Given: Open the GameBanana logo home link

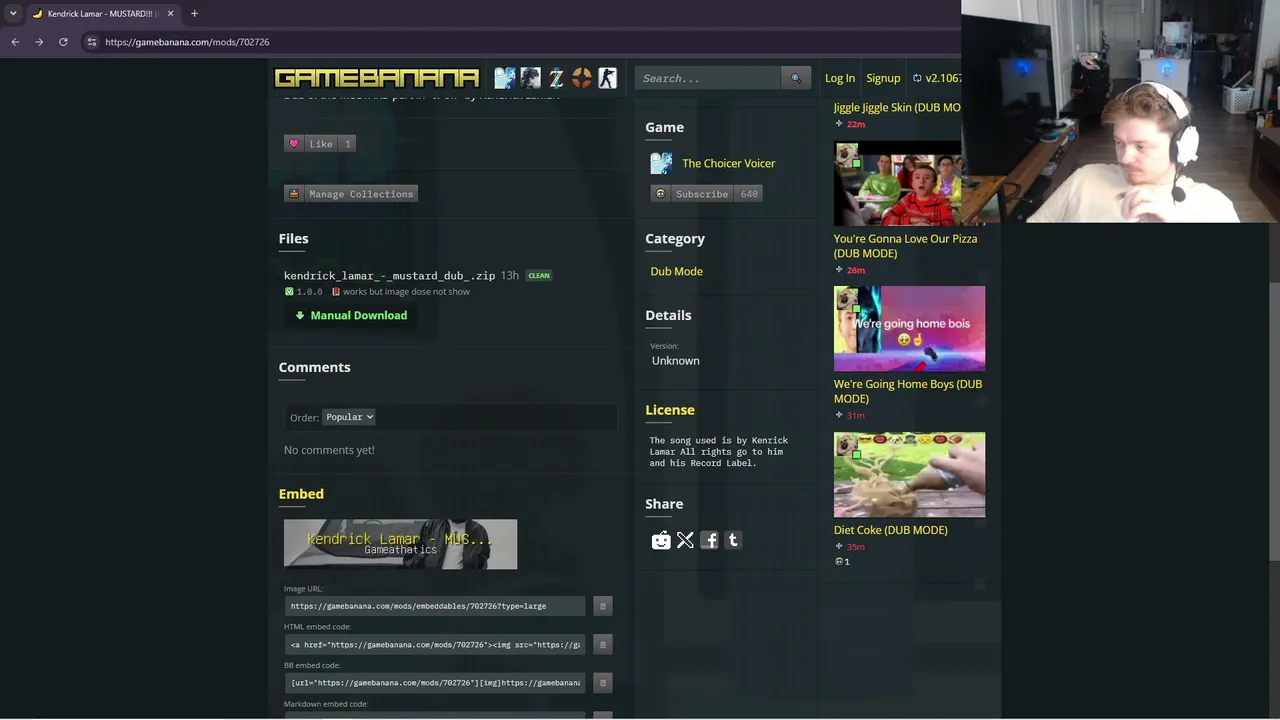Looking at the screenshot, I should click(377, 78).
